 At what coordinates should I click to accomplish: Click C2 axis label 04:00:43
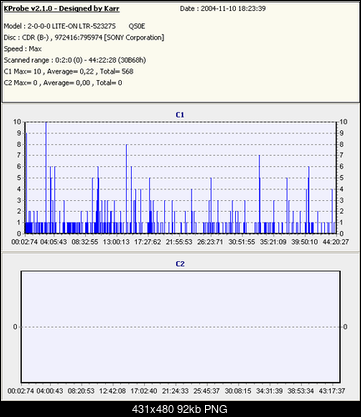(x=50, y=391)
